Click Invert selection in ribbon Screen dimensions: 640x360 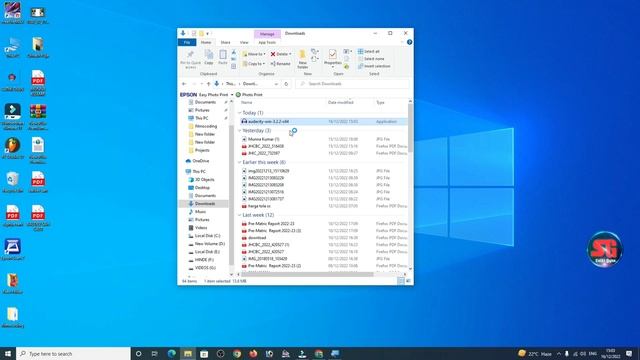(x=374, y=66)
